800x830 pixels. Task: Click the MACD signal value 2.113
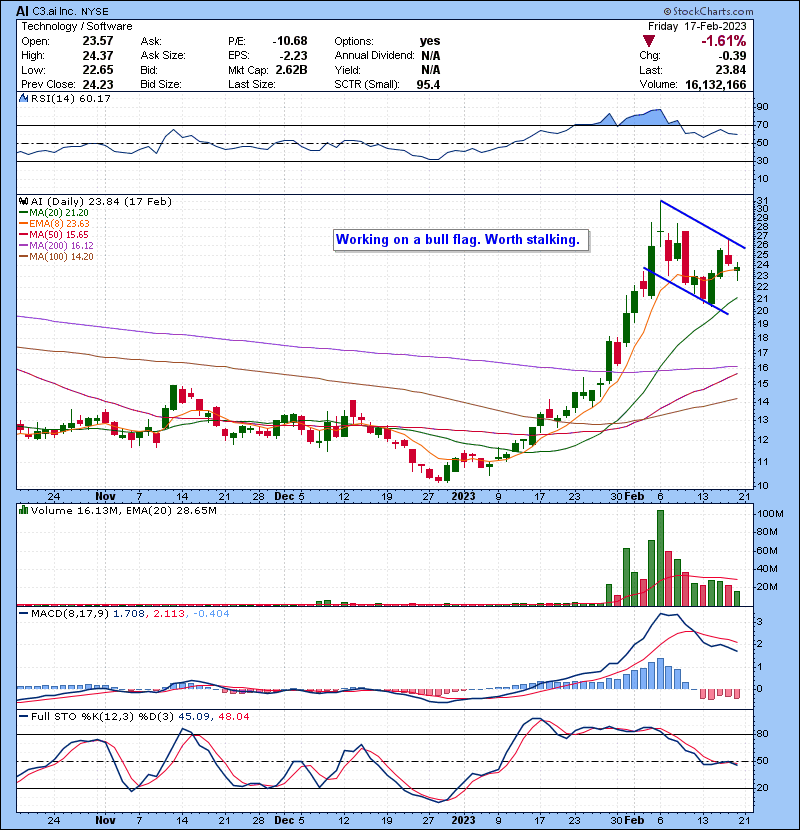pos(169,614)
